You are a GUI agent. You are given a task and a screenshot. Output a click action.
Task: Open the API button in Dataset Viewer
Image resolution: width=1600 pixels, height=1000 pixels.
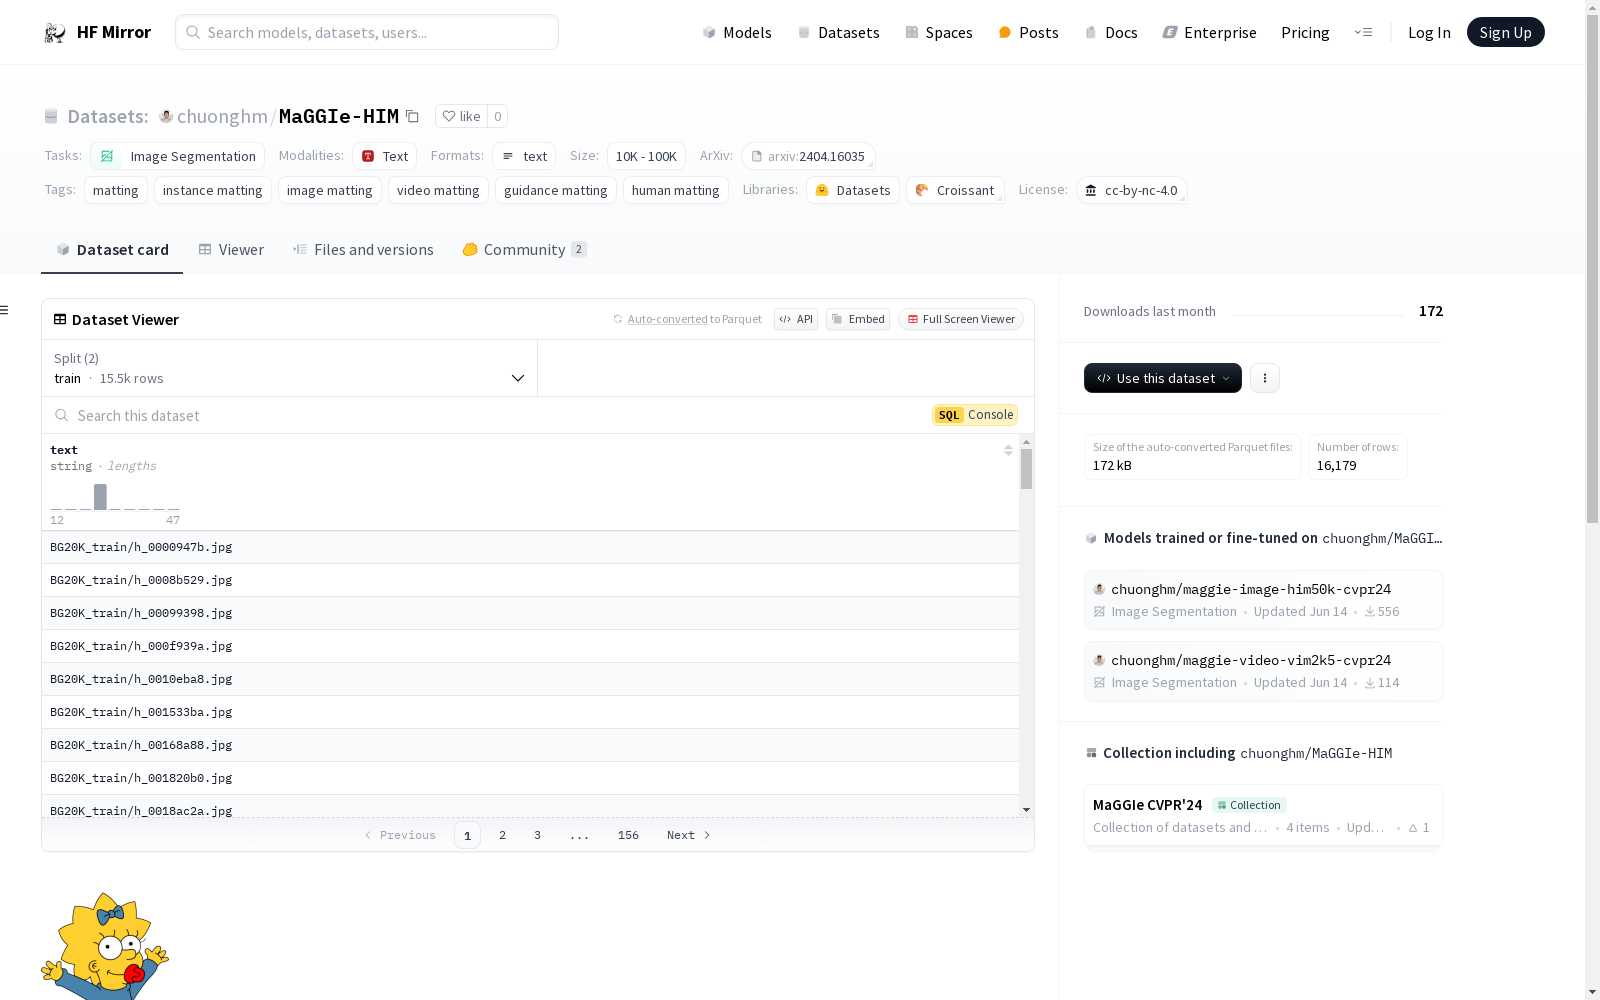click(x=796, y=319)
